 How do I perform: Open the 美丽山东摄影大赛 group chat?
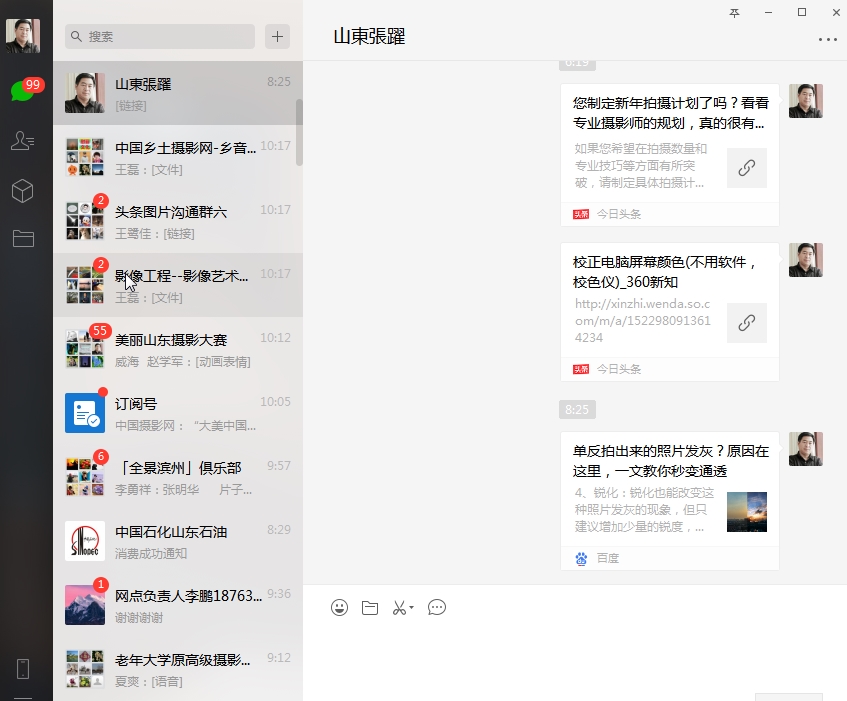(177, 348)
